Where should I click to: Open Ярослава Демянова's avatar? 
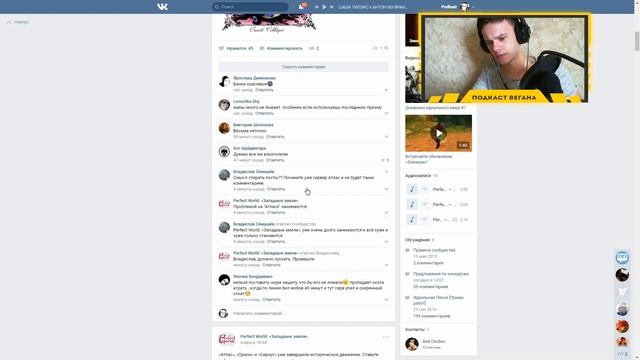tap(224, 81)
